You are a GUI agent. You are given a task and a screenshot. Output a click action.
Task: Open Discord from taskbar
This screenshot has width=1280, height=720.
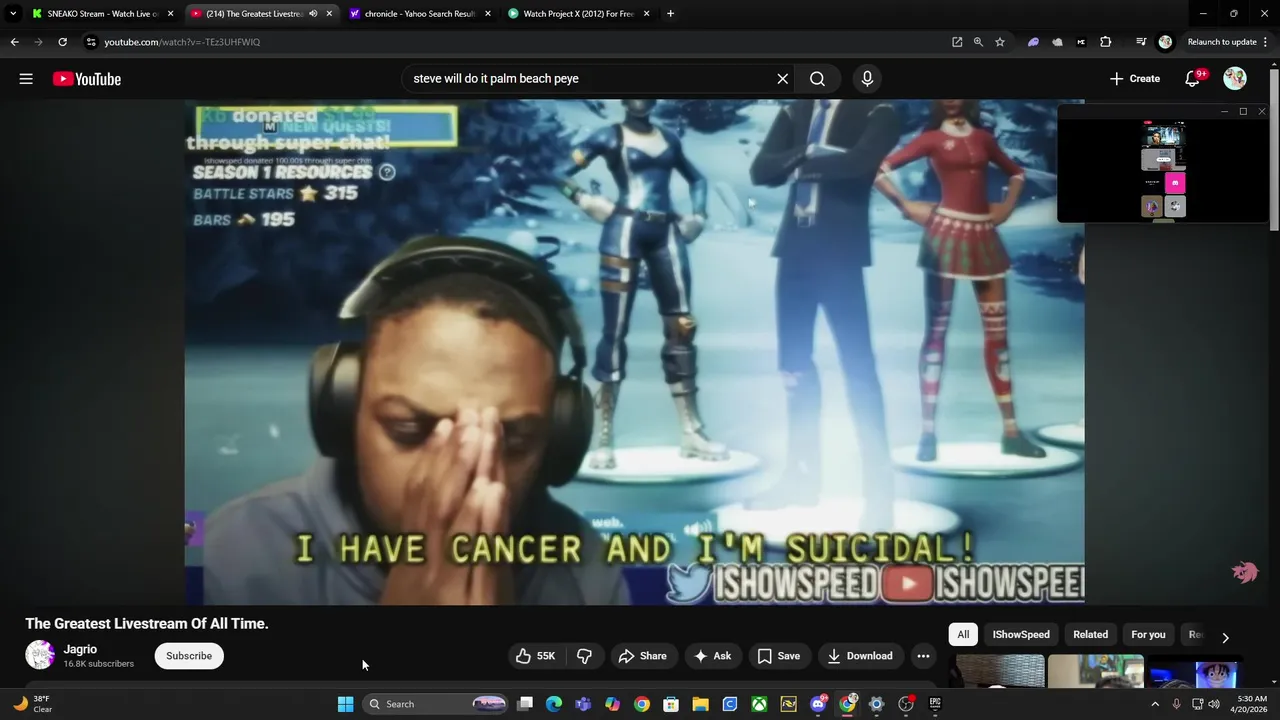tap(818, 704)
